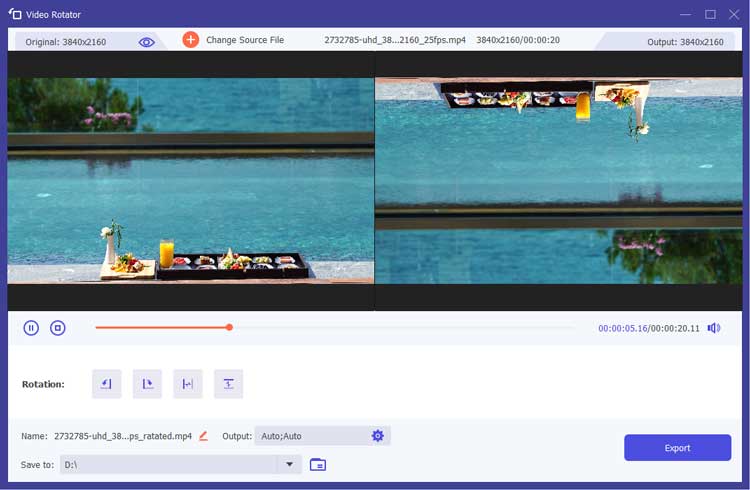Edit the output file name pencil icon
Viewport: 750px width, 490px height.
(x=203, y=436)
